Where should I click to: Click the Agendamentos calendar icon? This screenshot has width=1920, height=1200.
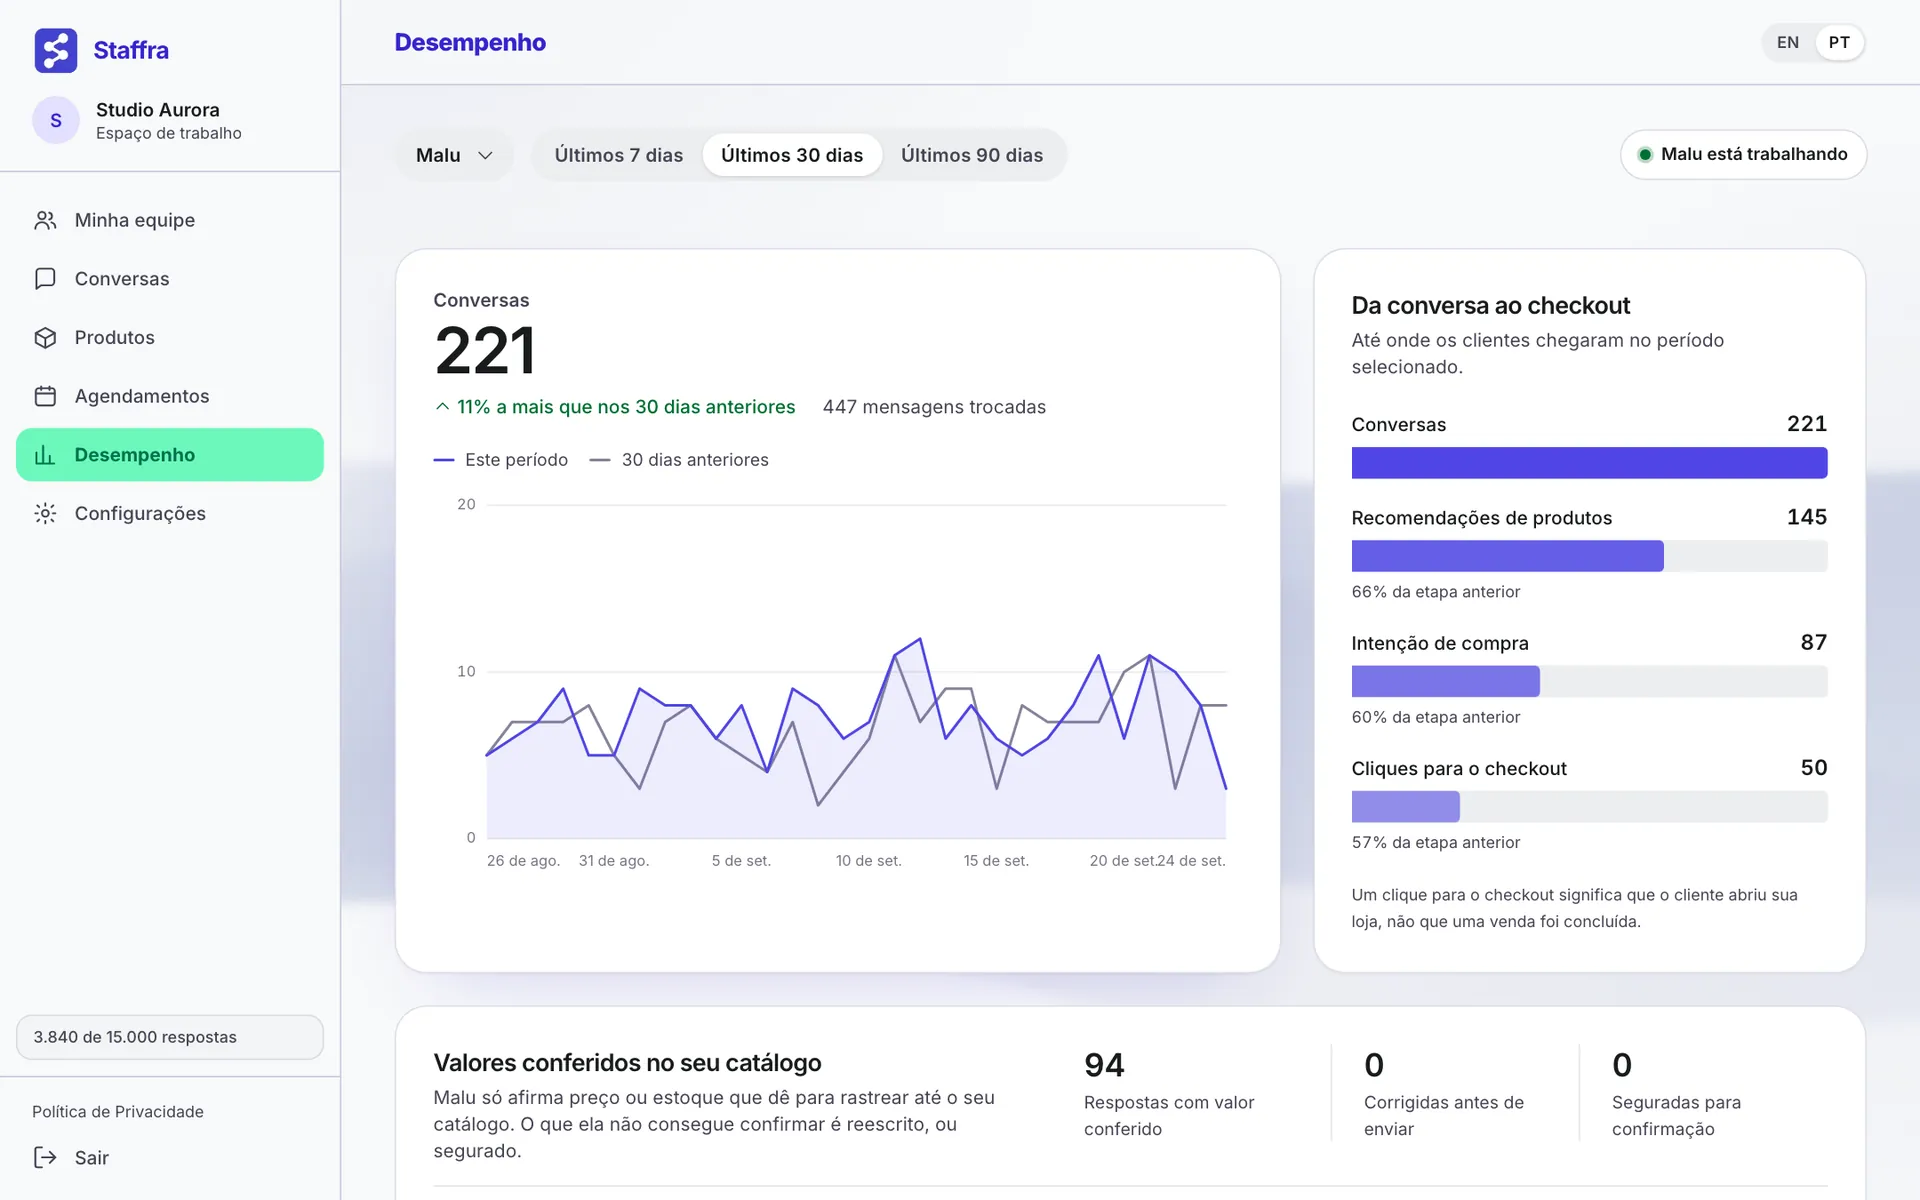[45, 396]
